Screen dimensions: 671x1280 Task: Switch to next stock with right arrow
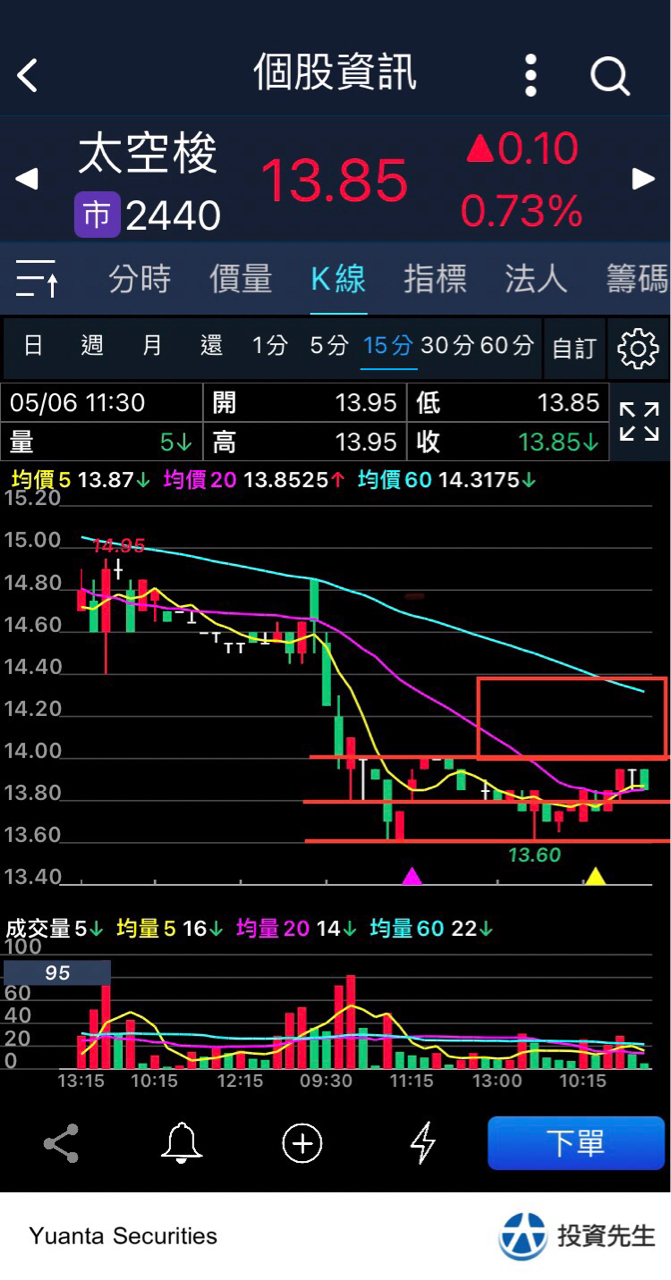(x=643, y=180)
